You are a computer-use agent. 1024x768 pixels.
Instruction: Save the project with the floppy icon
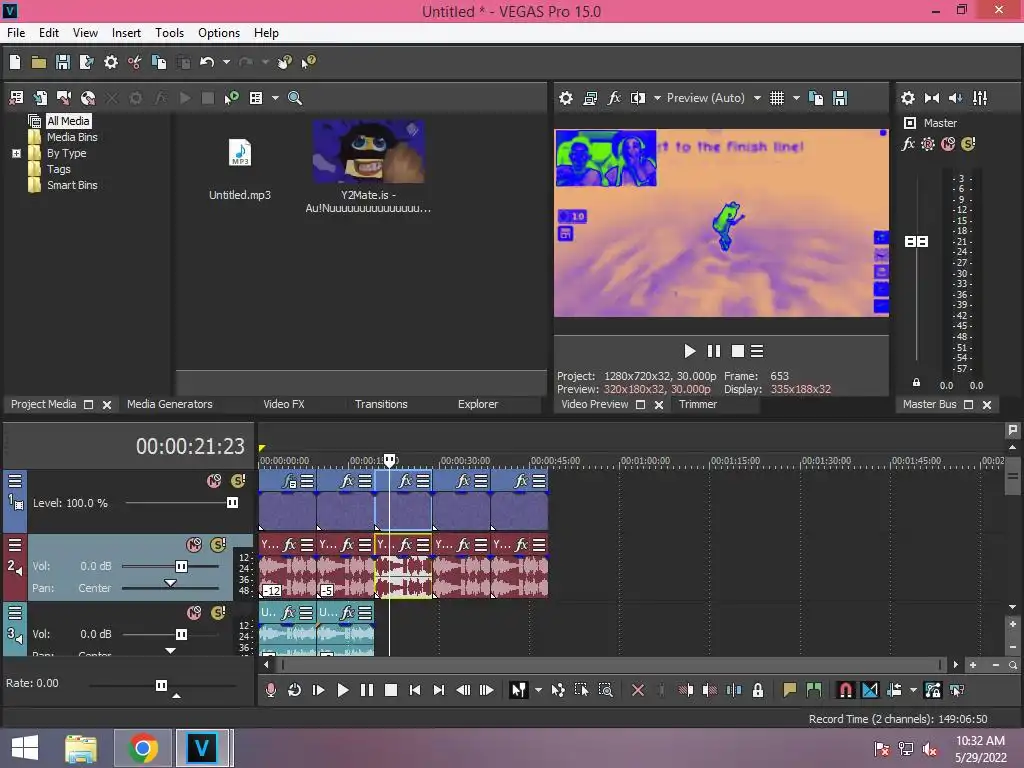click(x=63, y=62)
